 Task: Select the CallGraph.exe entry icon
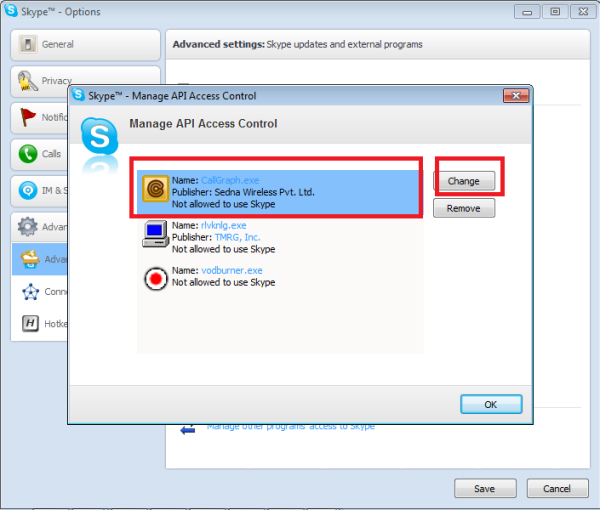tap(155, 189)
